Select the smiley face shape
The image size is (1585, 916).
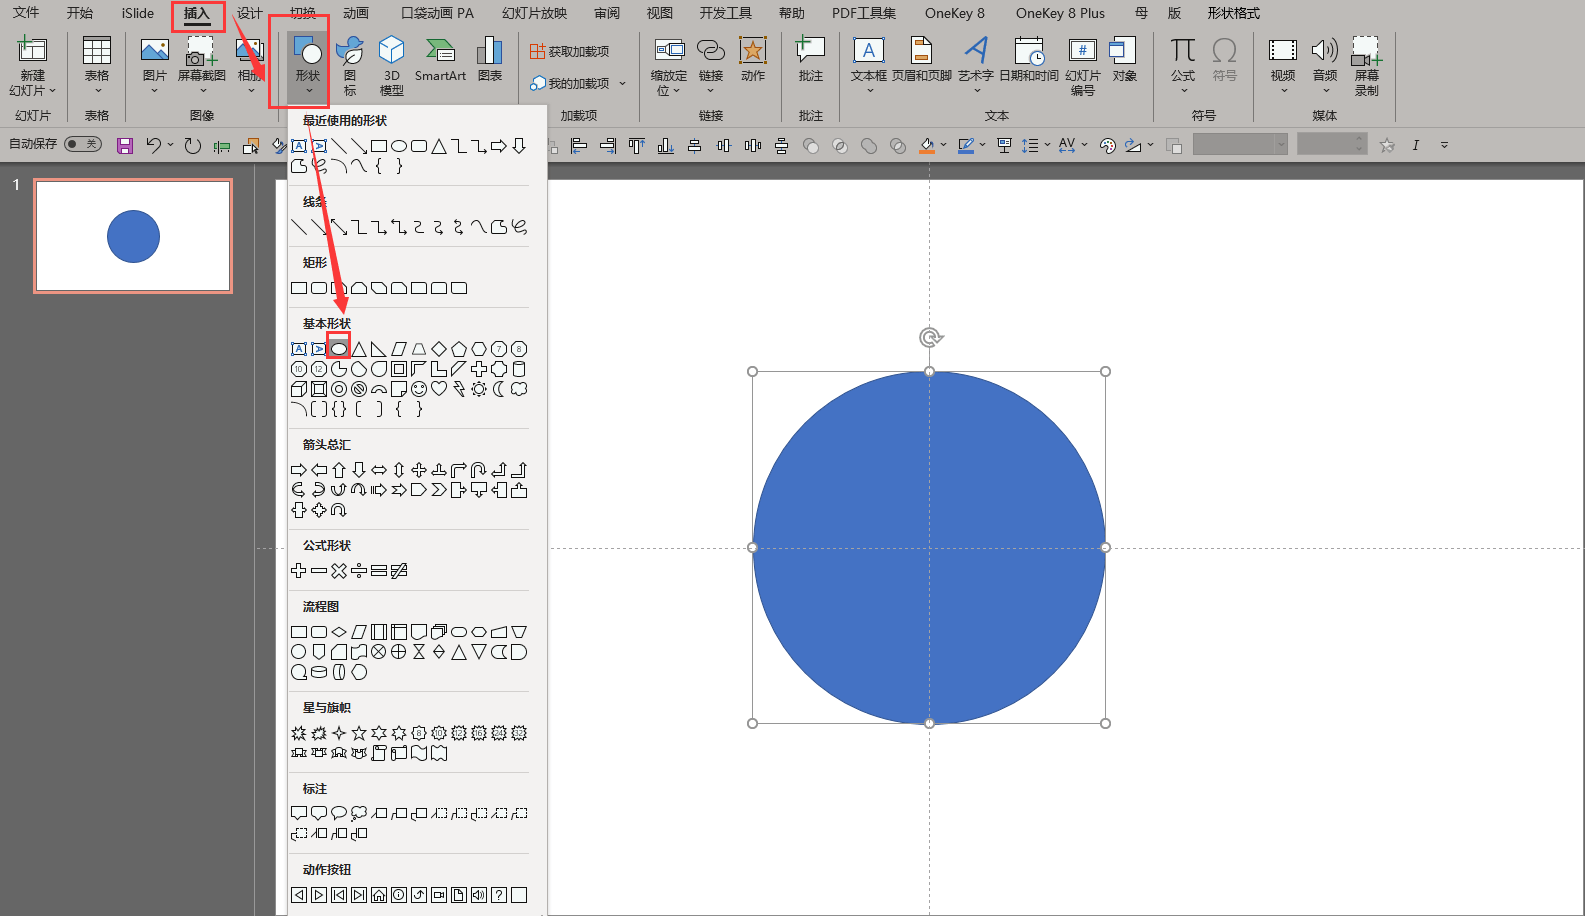(419, 389)
